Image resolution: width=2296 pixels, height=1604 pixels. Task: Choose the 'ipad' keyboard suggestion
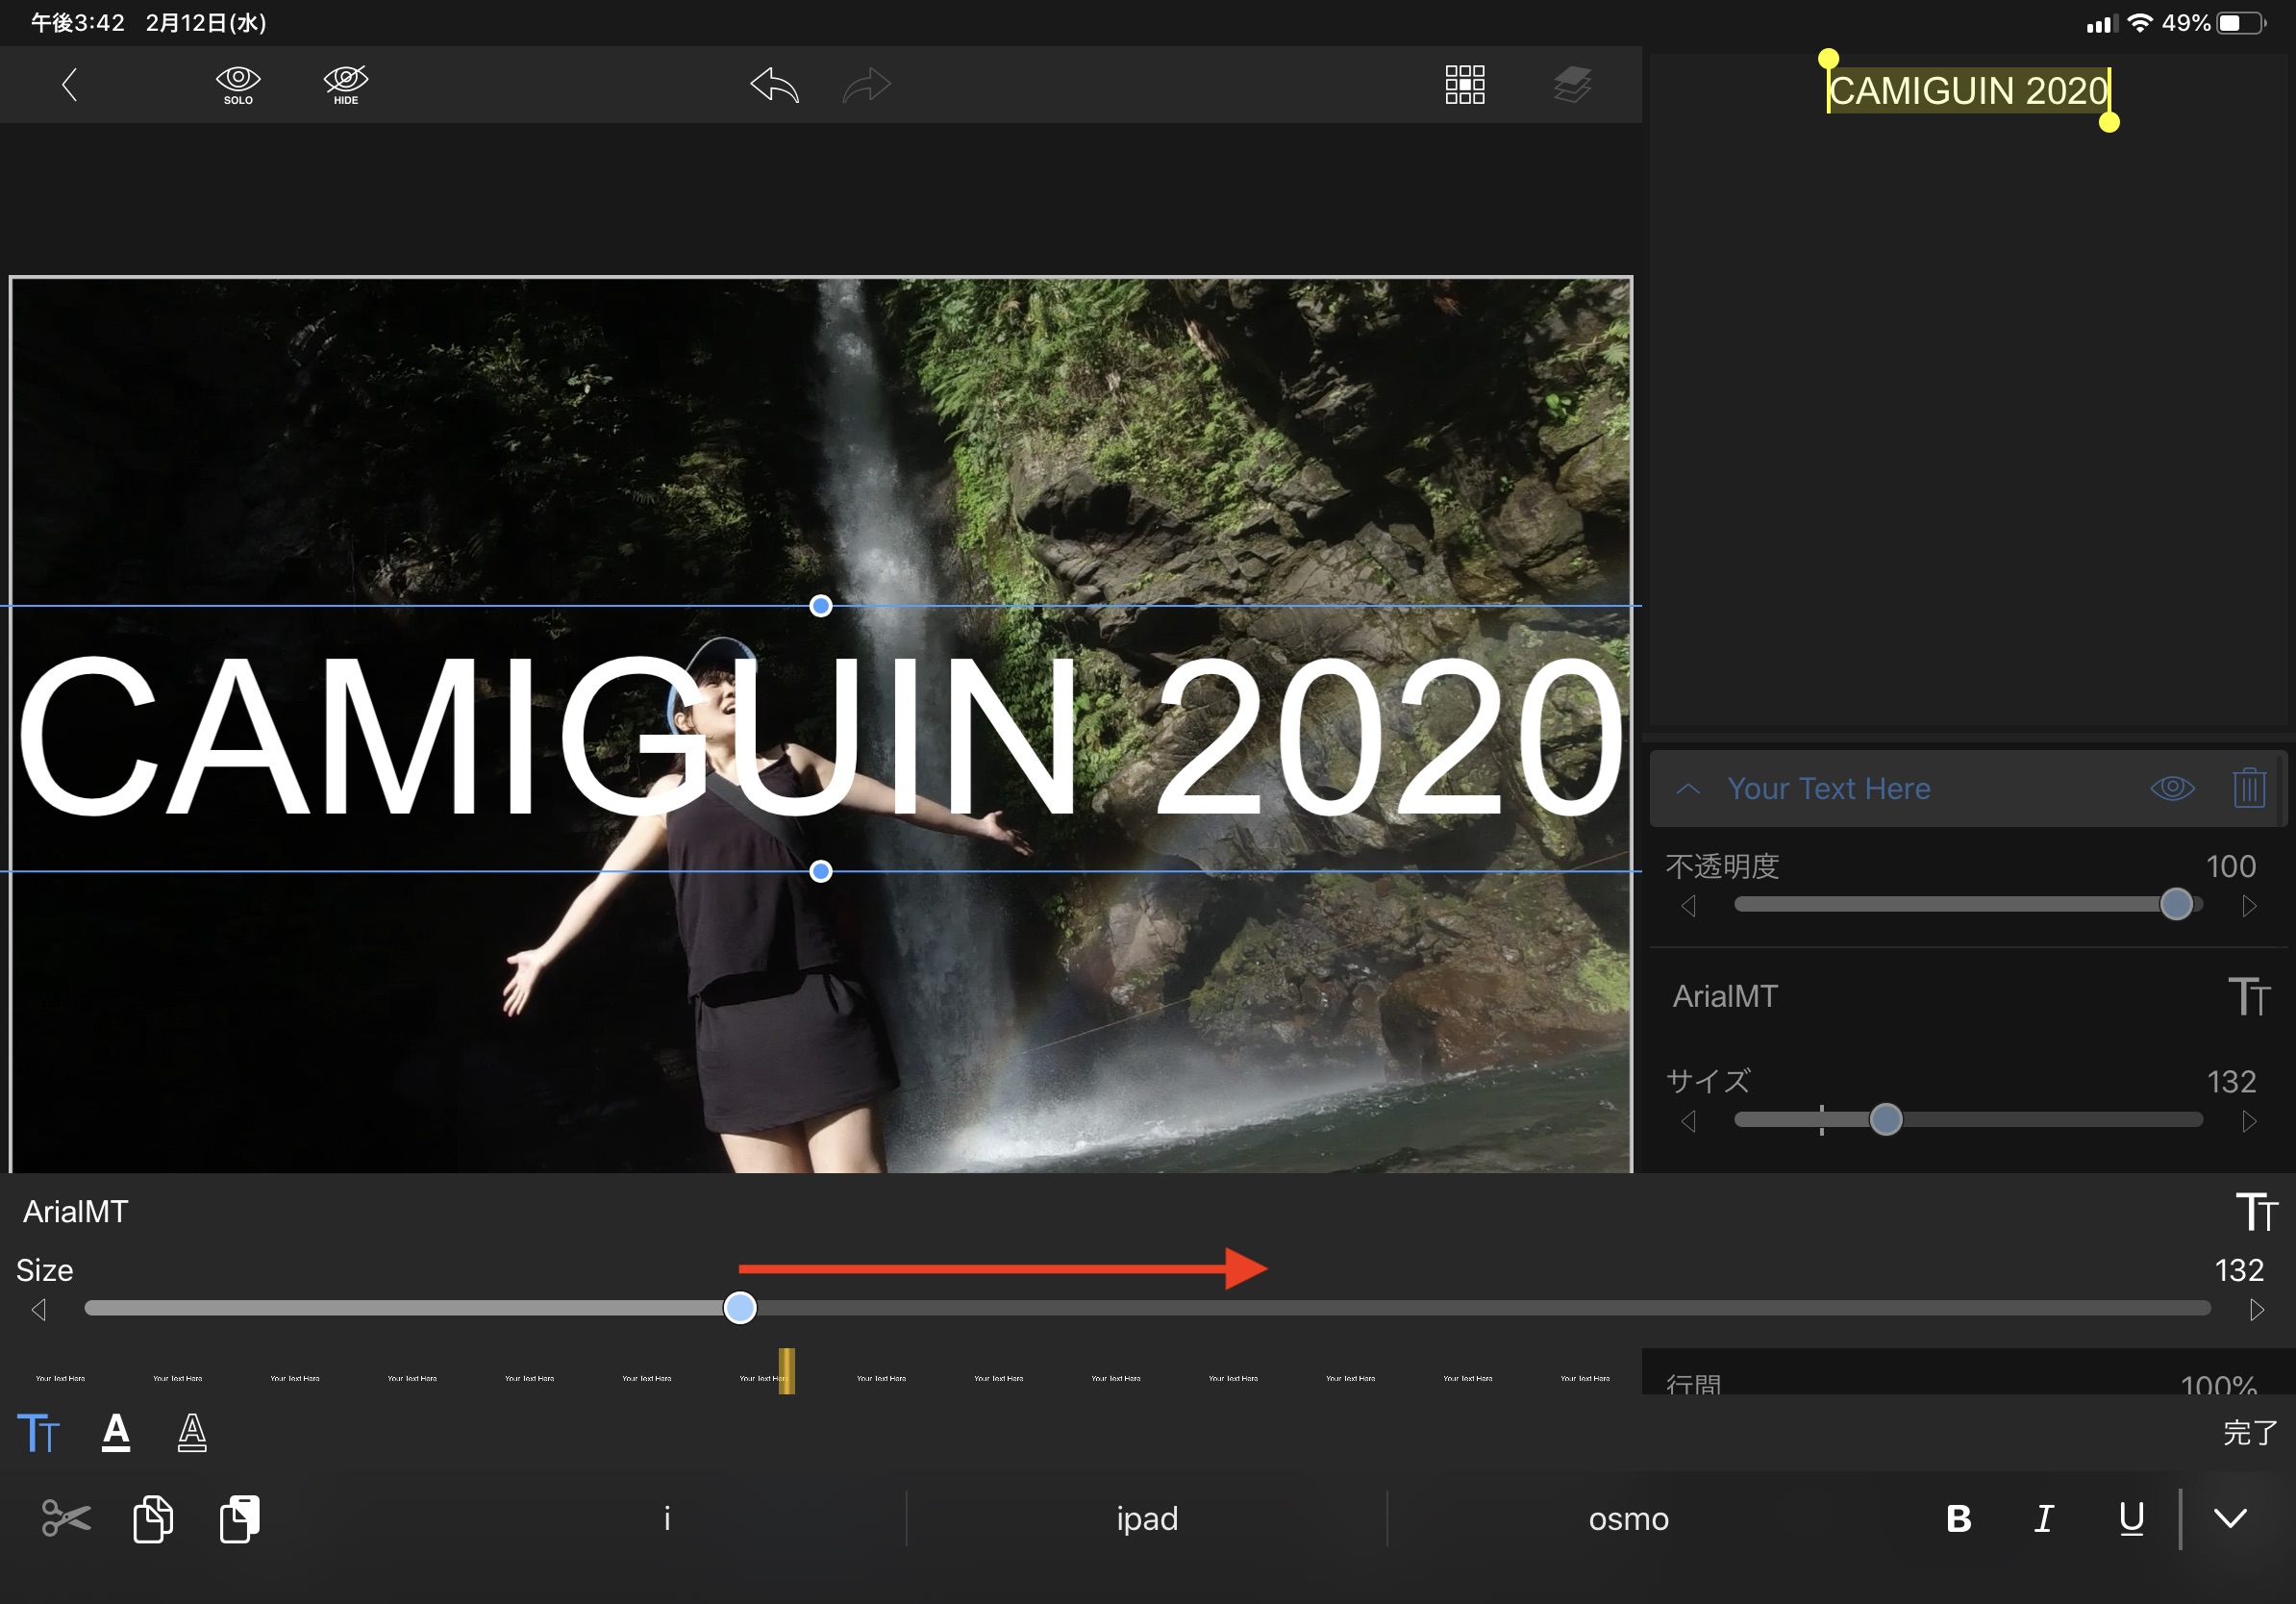click(1147, 1518)
